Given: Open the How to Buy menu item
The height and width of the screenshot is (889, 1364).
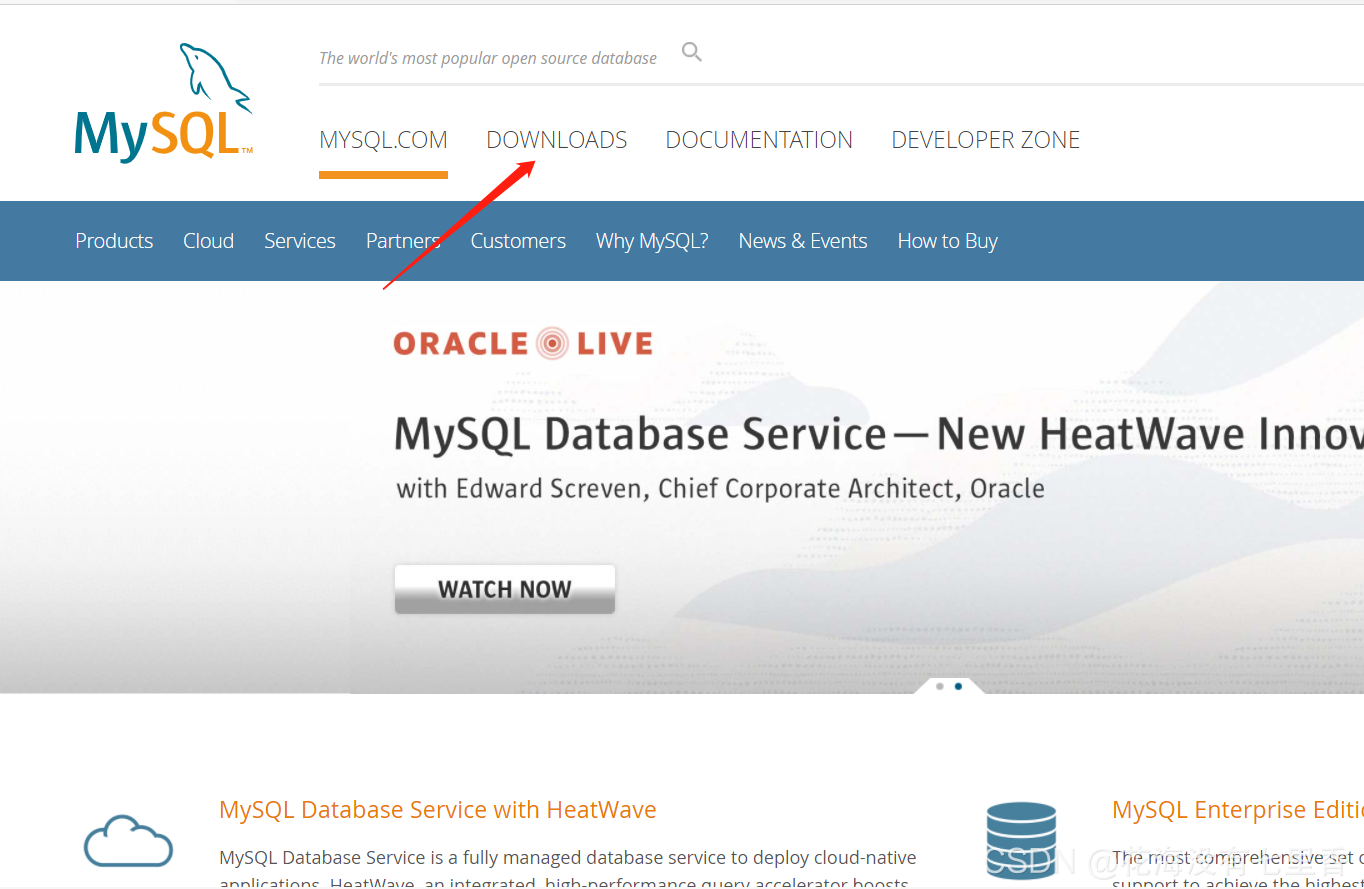Looking at the screenshot, I should (948, 241).
